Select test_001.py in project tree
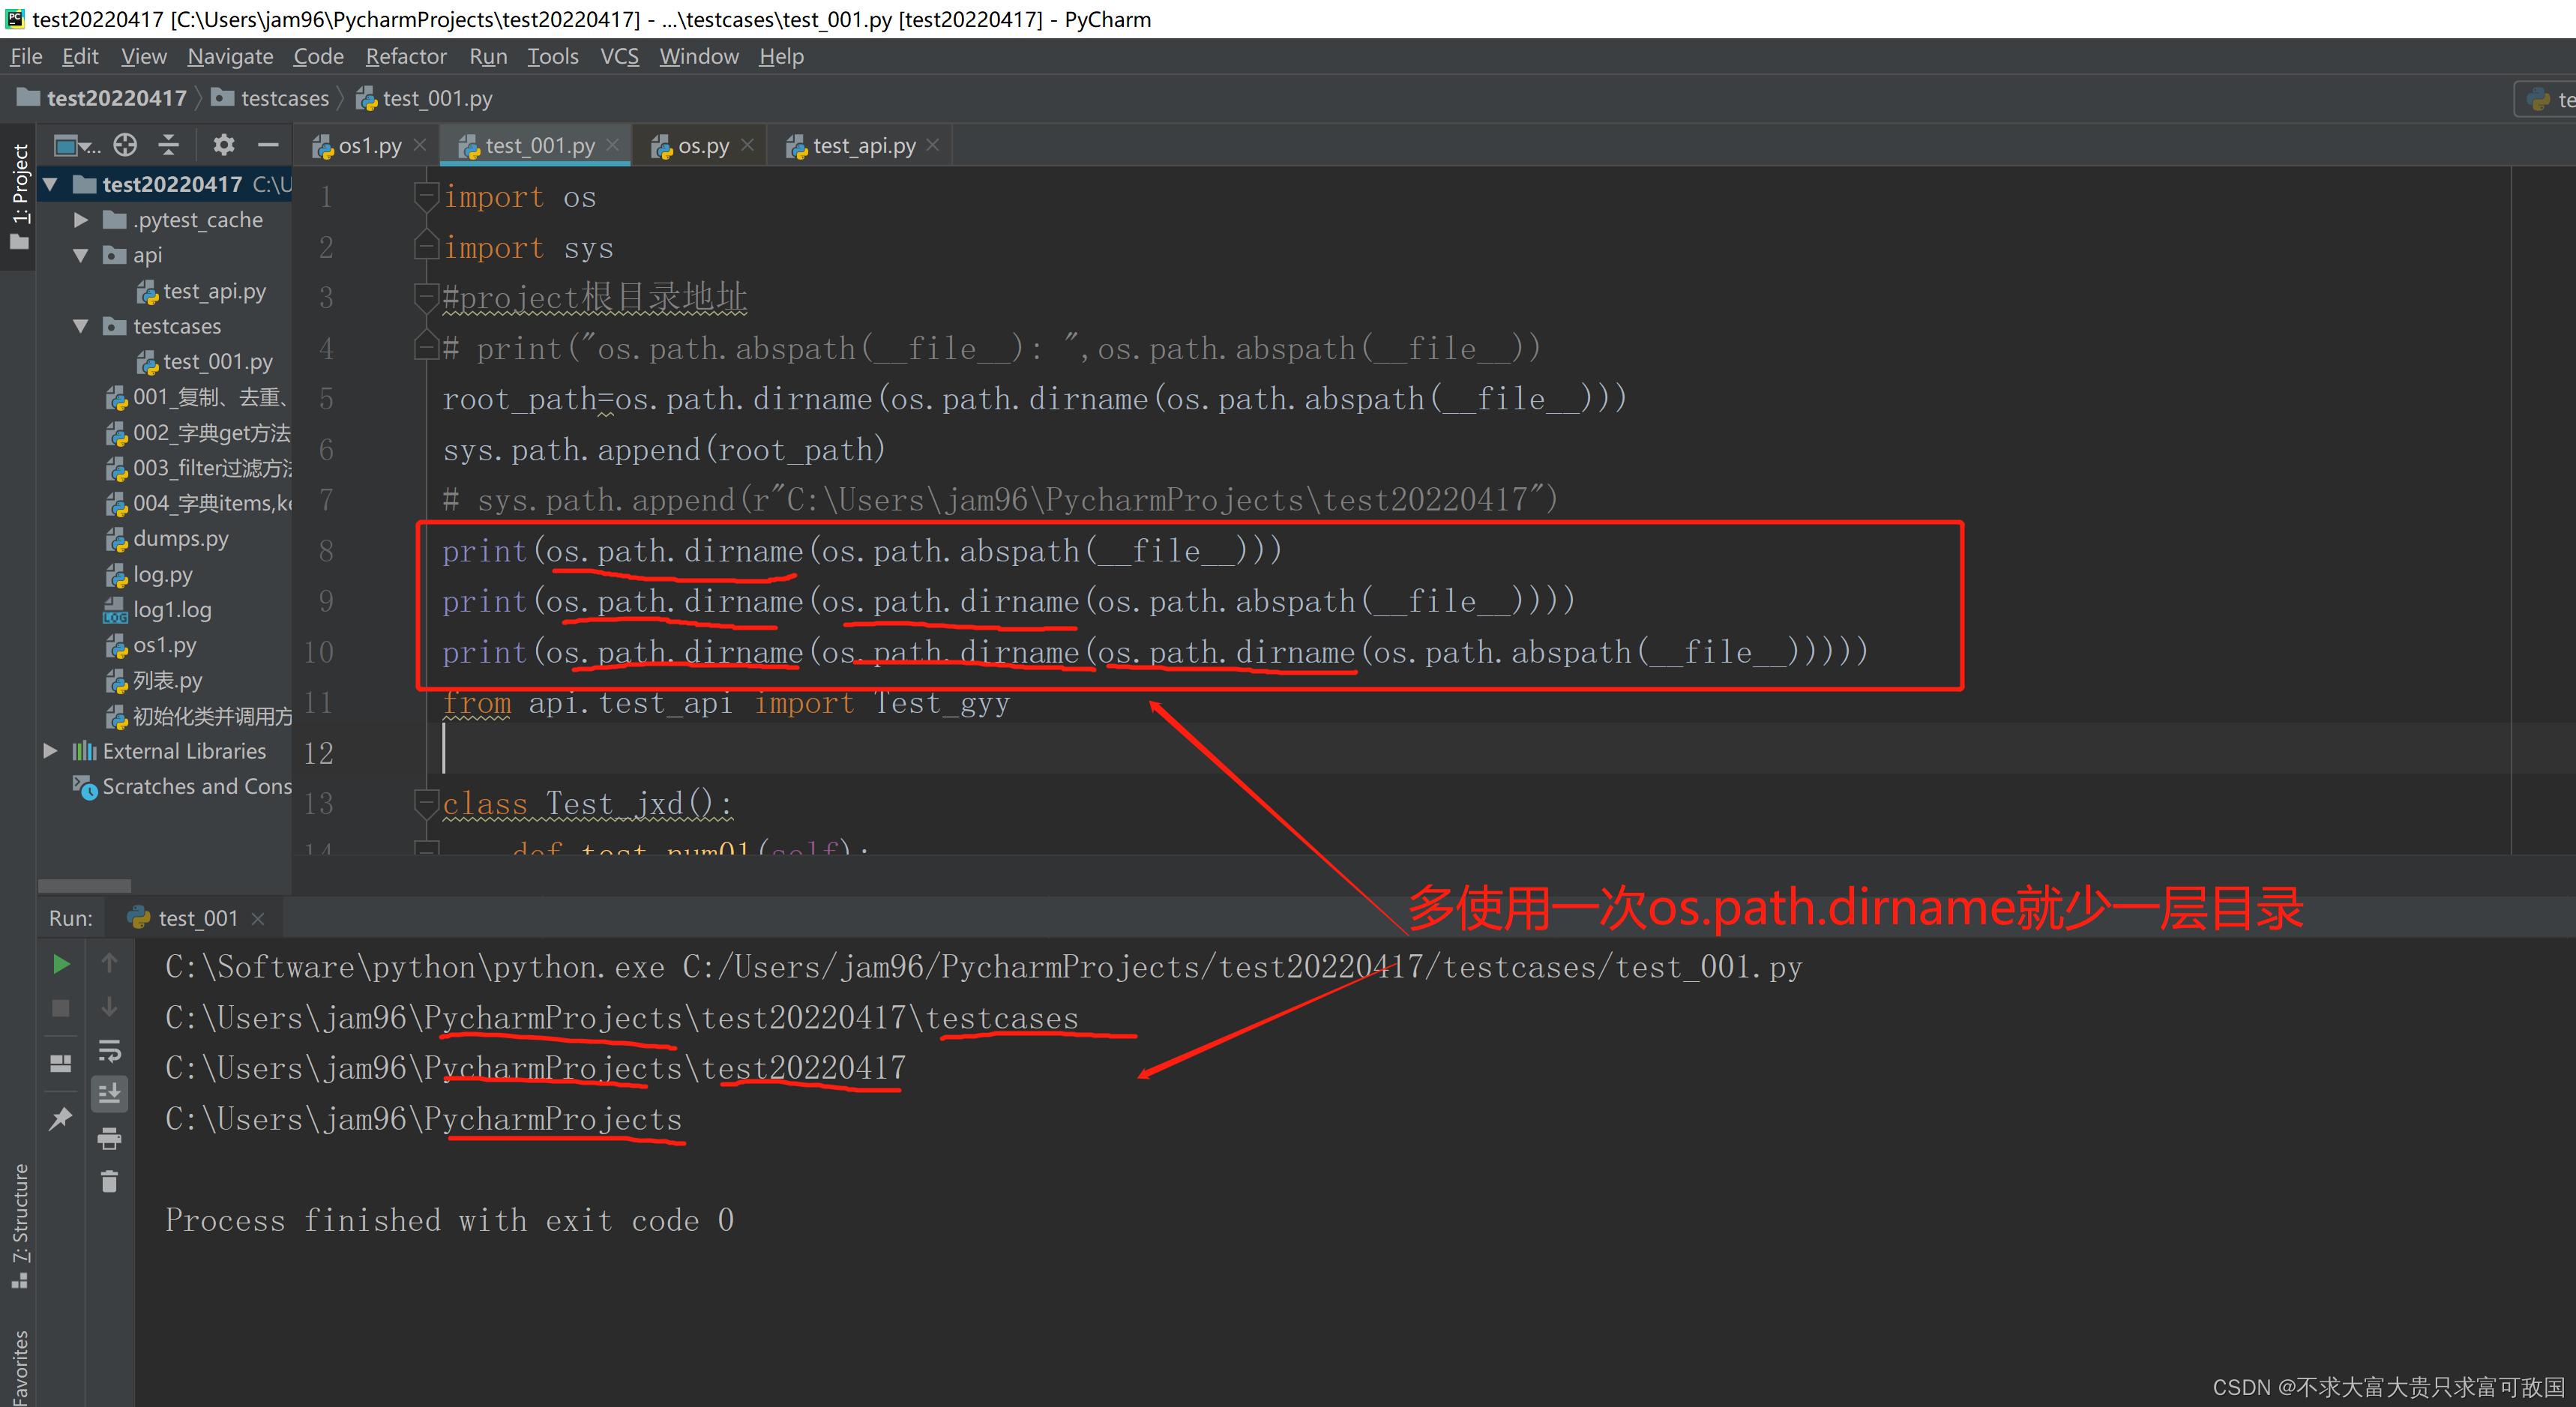This screenshot has height=1407, width=2576. pyautogui.click(x=205, y=362)
